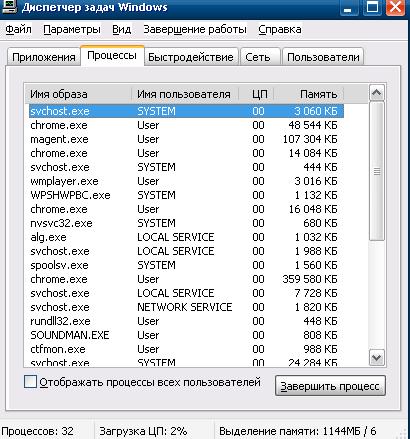This screenshot has width=410, height=439.
Task: Maximize the Task Manager window
Action: (x=372, y=7)
